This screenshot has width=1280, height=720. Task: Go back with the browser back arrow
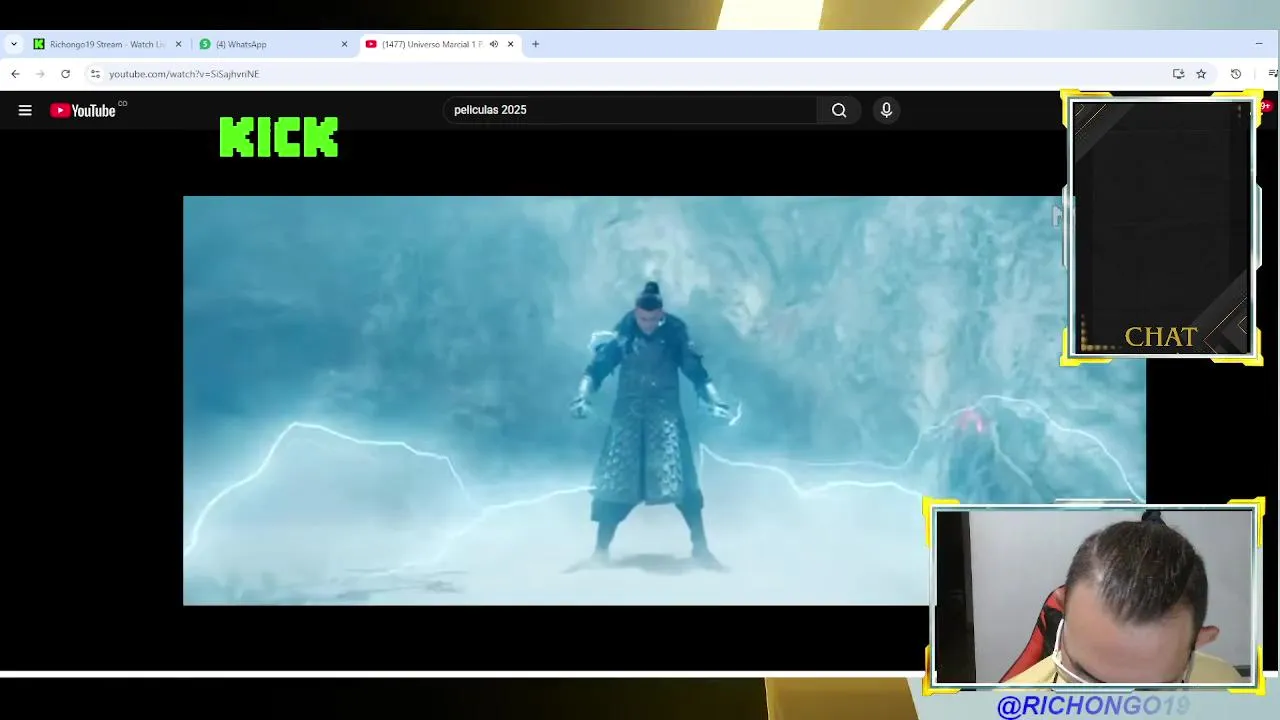pyautogui.click(x=15, y=74)
